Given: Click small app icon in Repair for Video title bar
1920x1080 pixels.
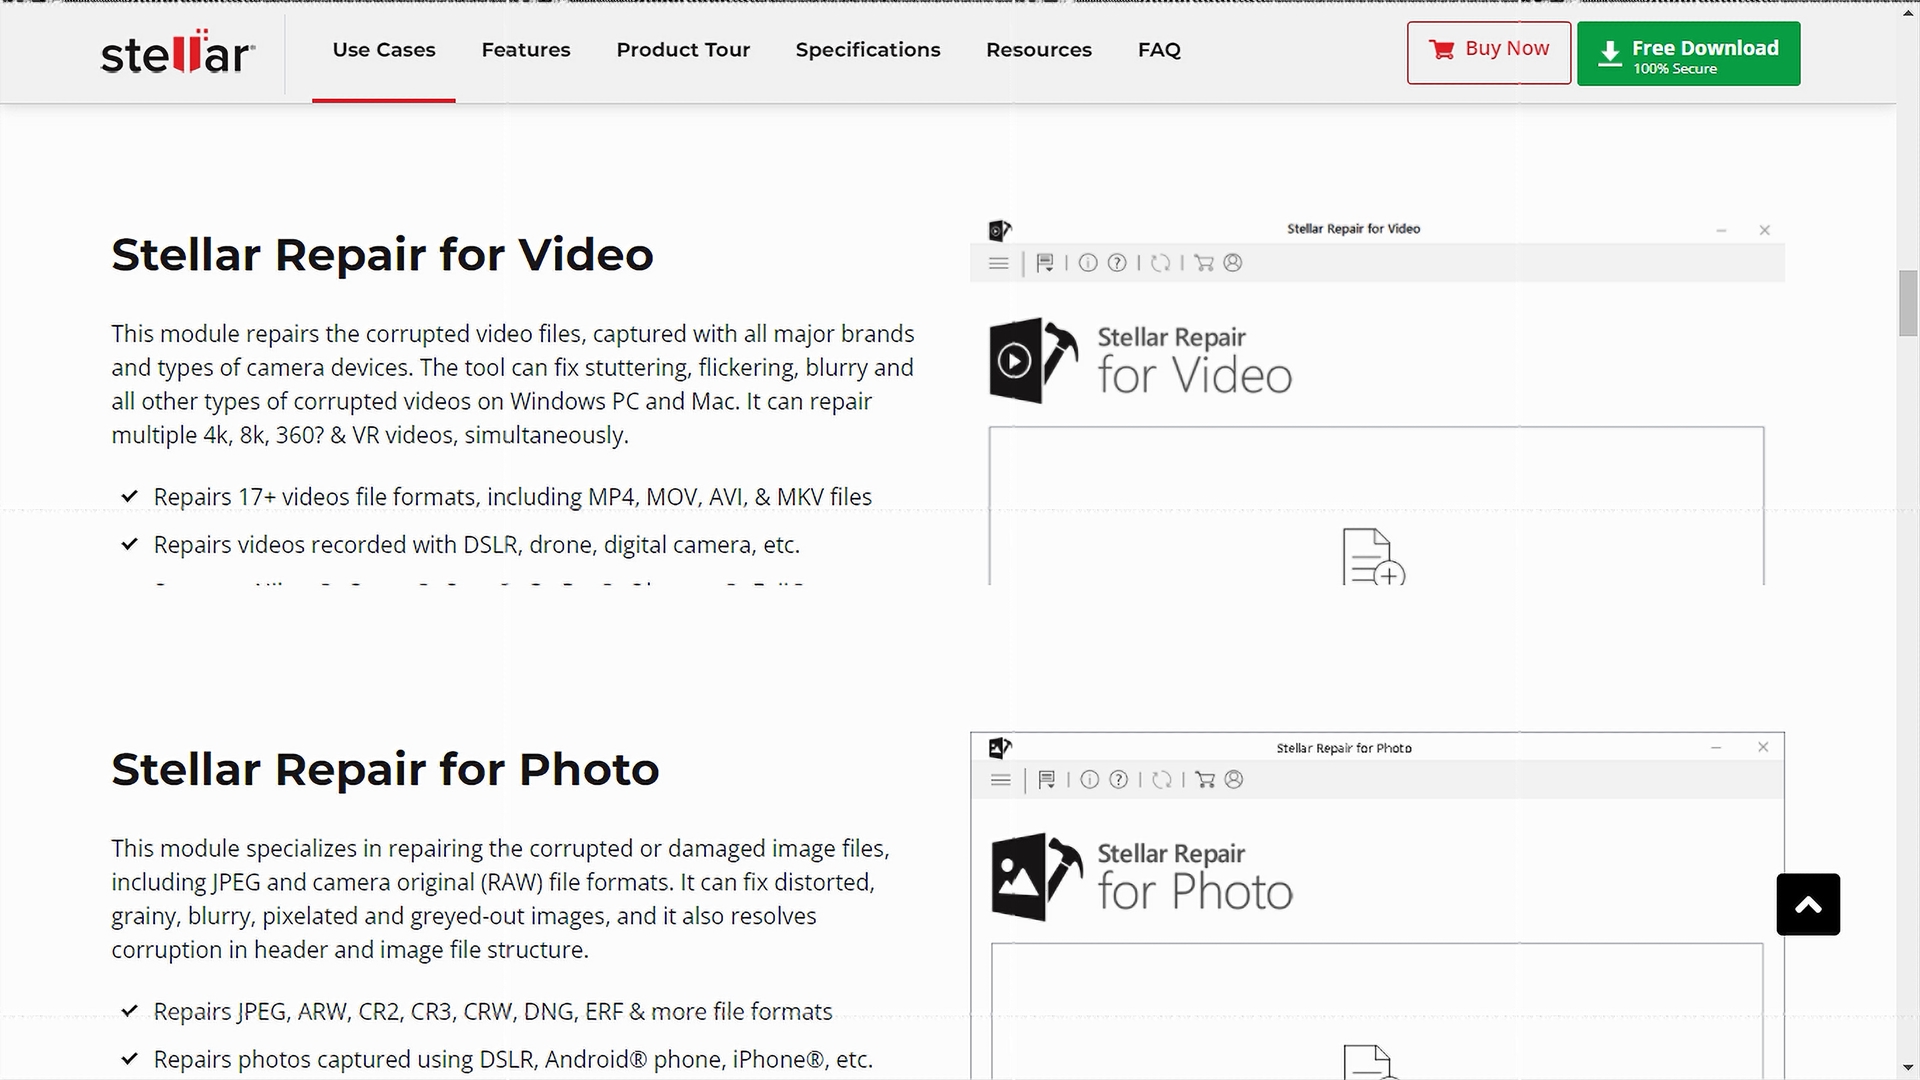Looking at the screenshot, I should tap(1000, 231).
